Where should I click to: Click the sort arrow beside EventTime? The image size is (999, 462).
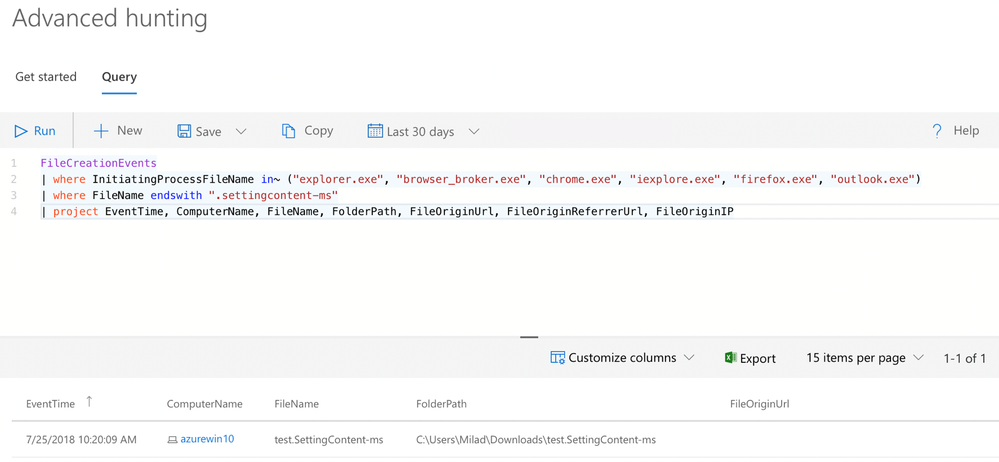[89, 401]
